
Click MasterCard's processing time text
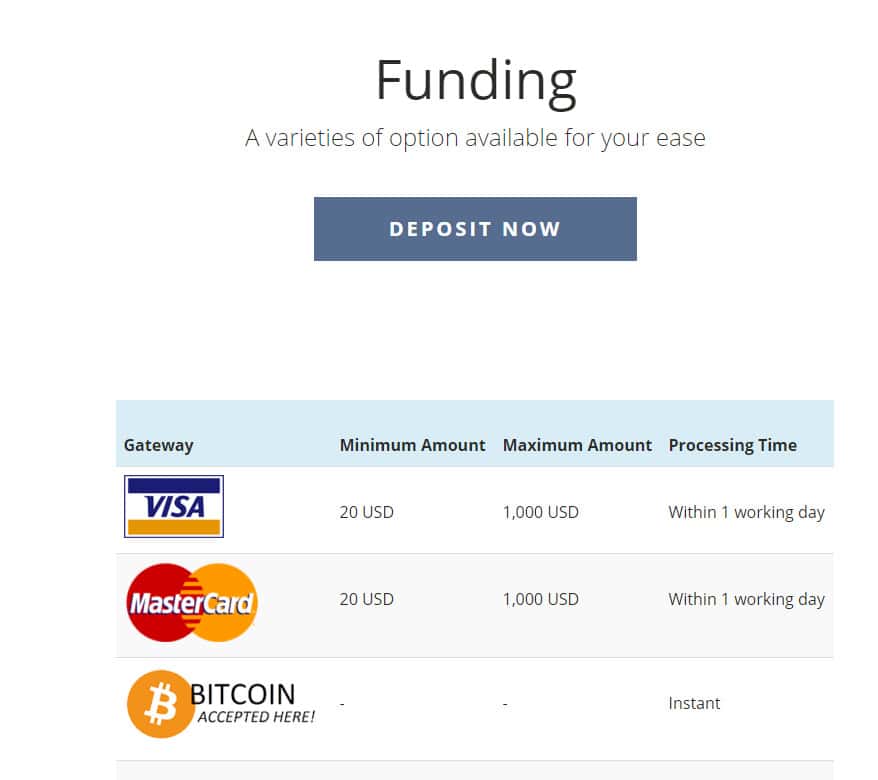click(x=746, y=599)
